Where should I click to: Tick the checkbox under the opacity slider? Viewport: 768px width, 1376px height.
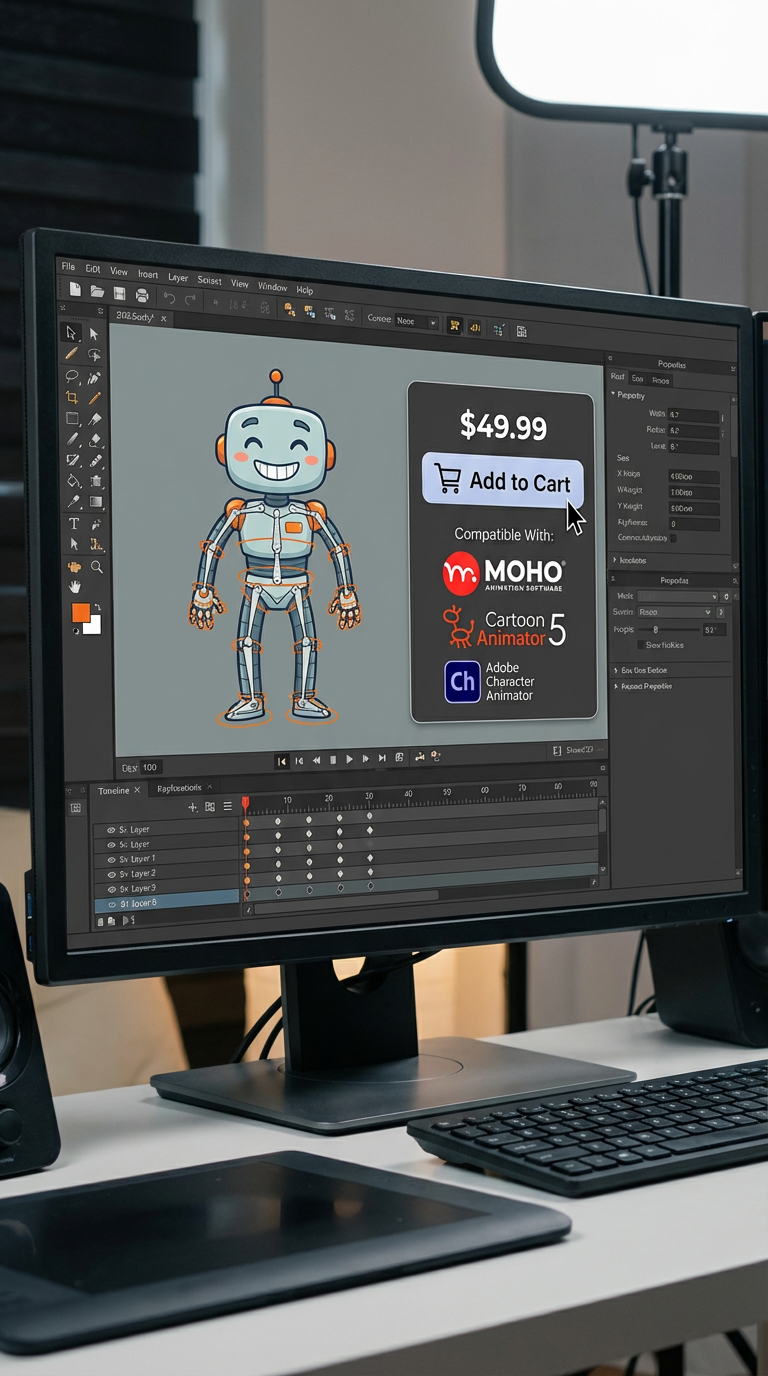pos(641,645)
